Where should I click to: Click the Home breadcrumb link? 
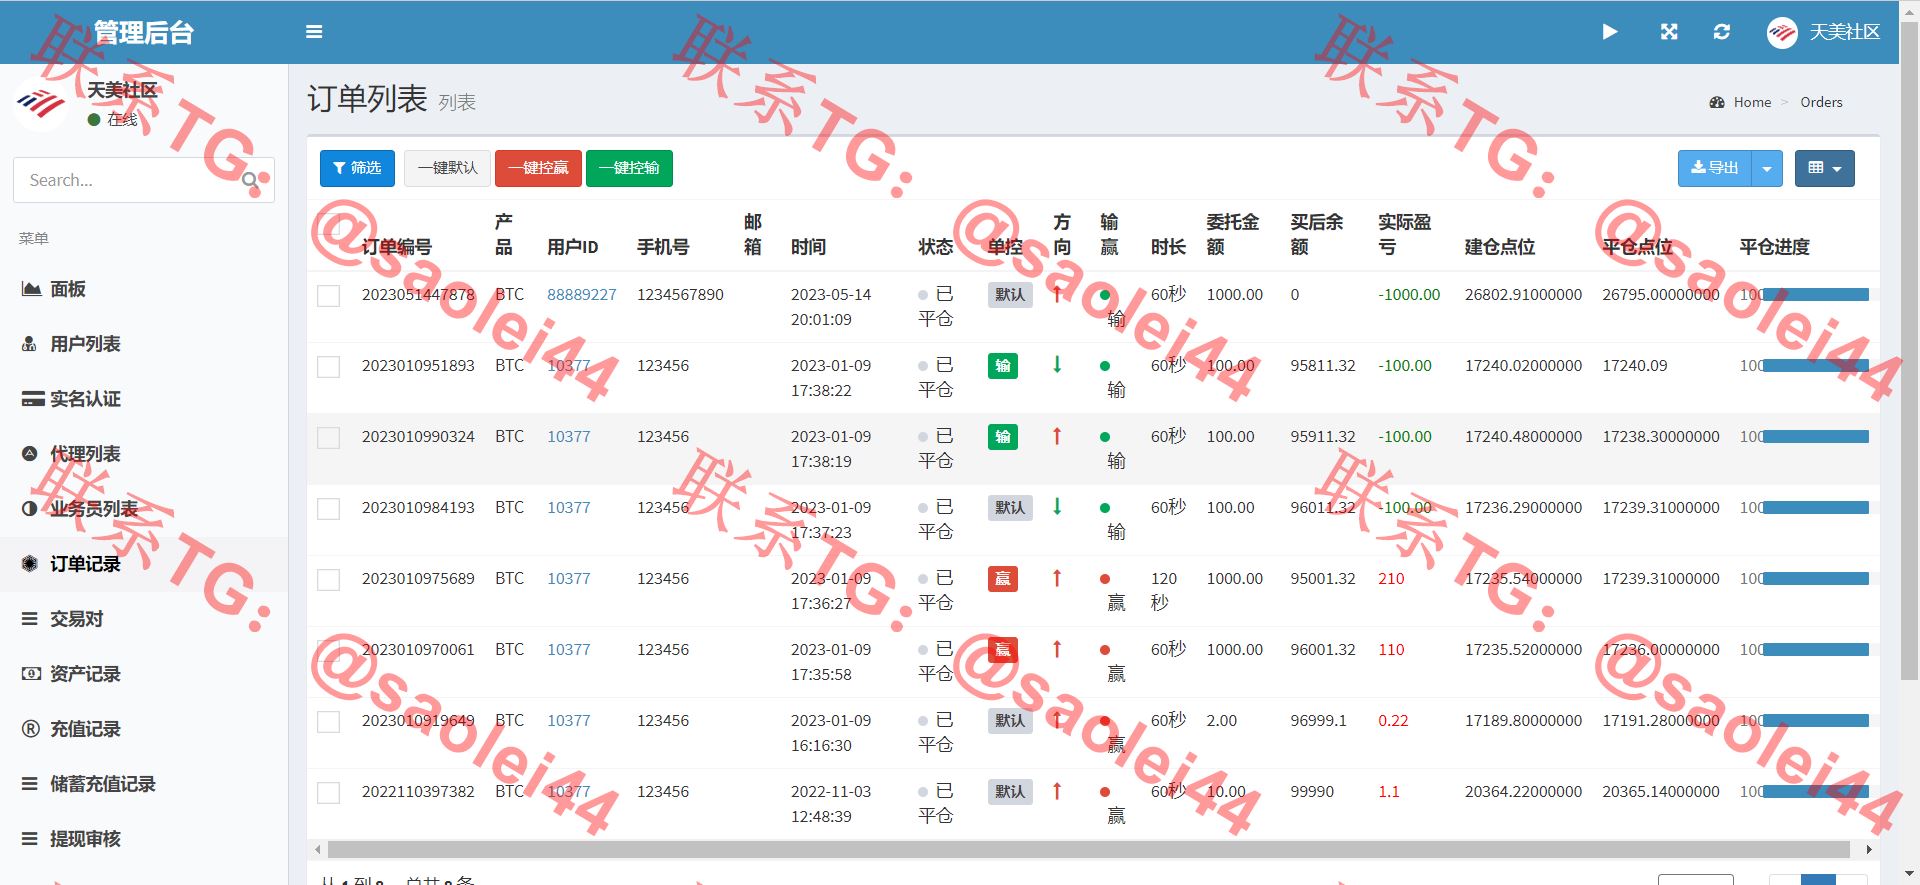click(x=1752, y=102)
